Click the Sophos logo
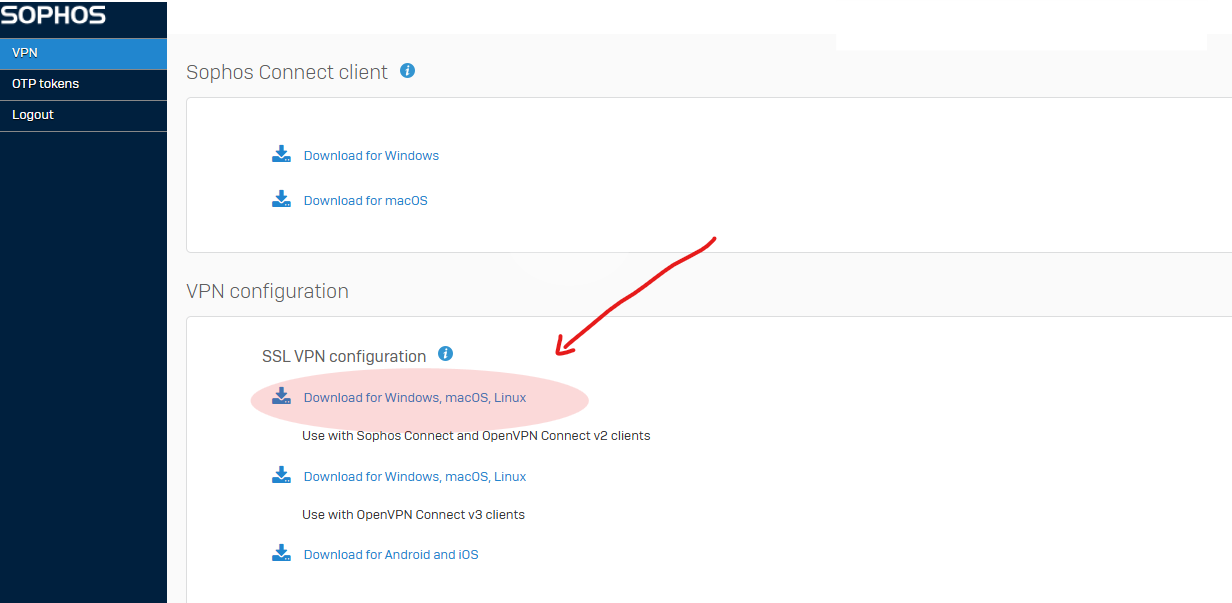This screenshot has height=603, width=1232. tap(54, 15)
